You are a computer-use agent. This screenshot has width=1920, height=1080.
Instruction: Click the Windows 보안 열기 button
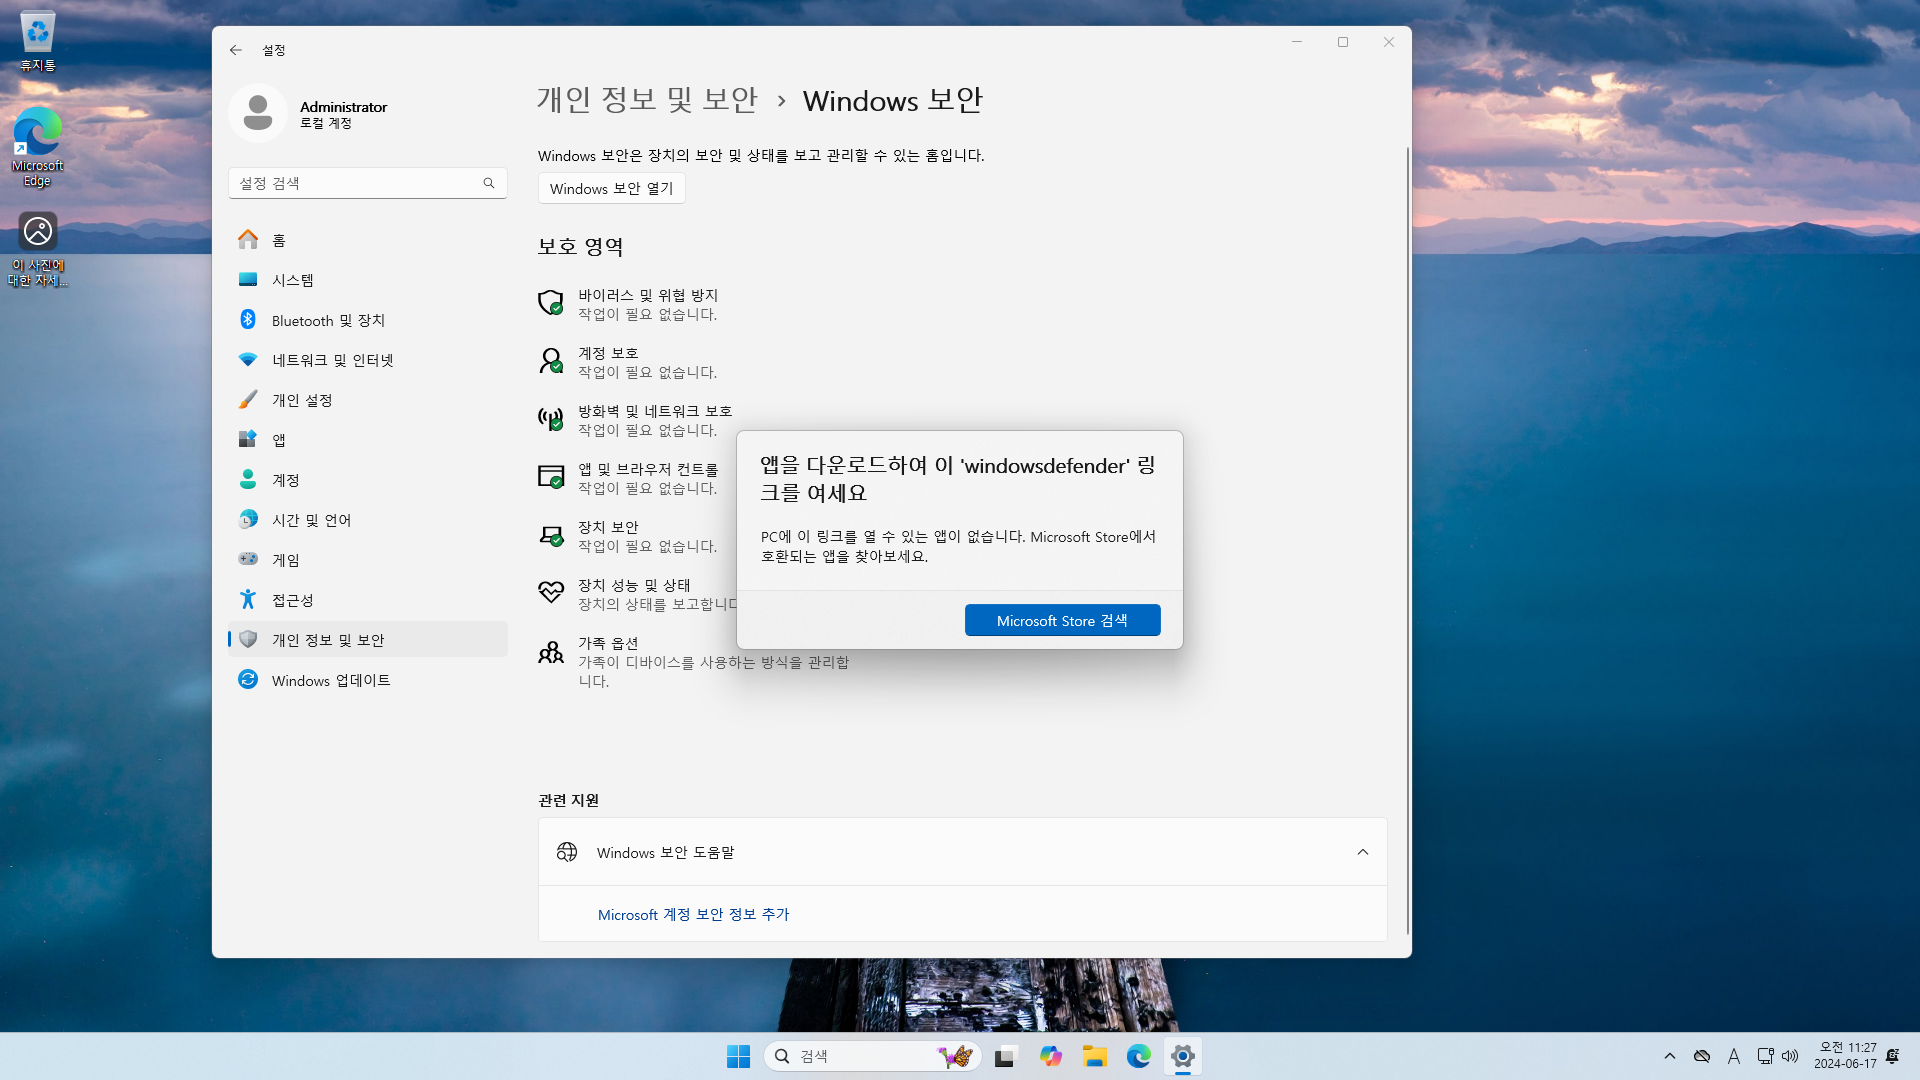pos(612,188)
